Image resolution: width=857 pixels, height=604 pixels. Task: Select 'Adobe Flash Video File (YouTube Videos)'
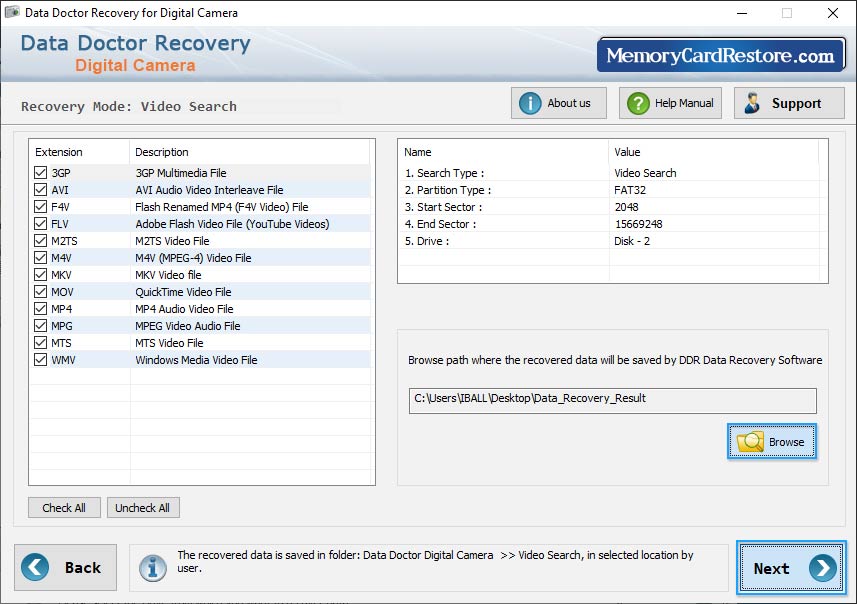click(232, 224)
